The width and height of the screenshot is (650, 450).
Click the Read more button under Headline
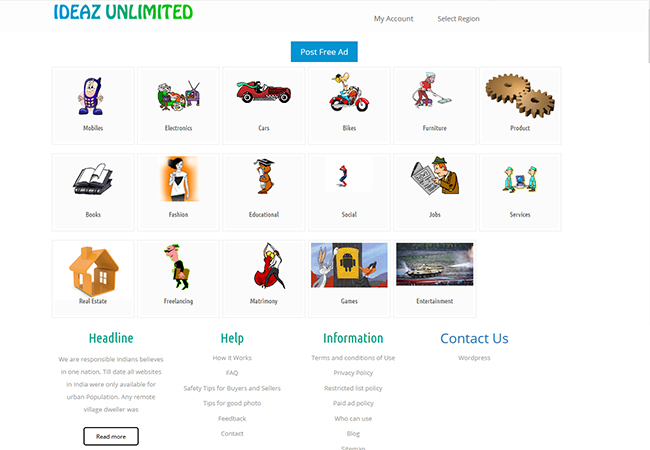click(111, 436)
